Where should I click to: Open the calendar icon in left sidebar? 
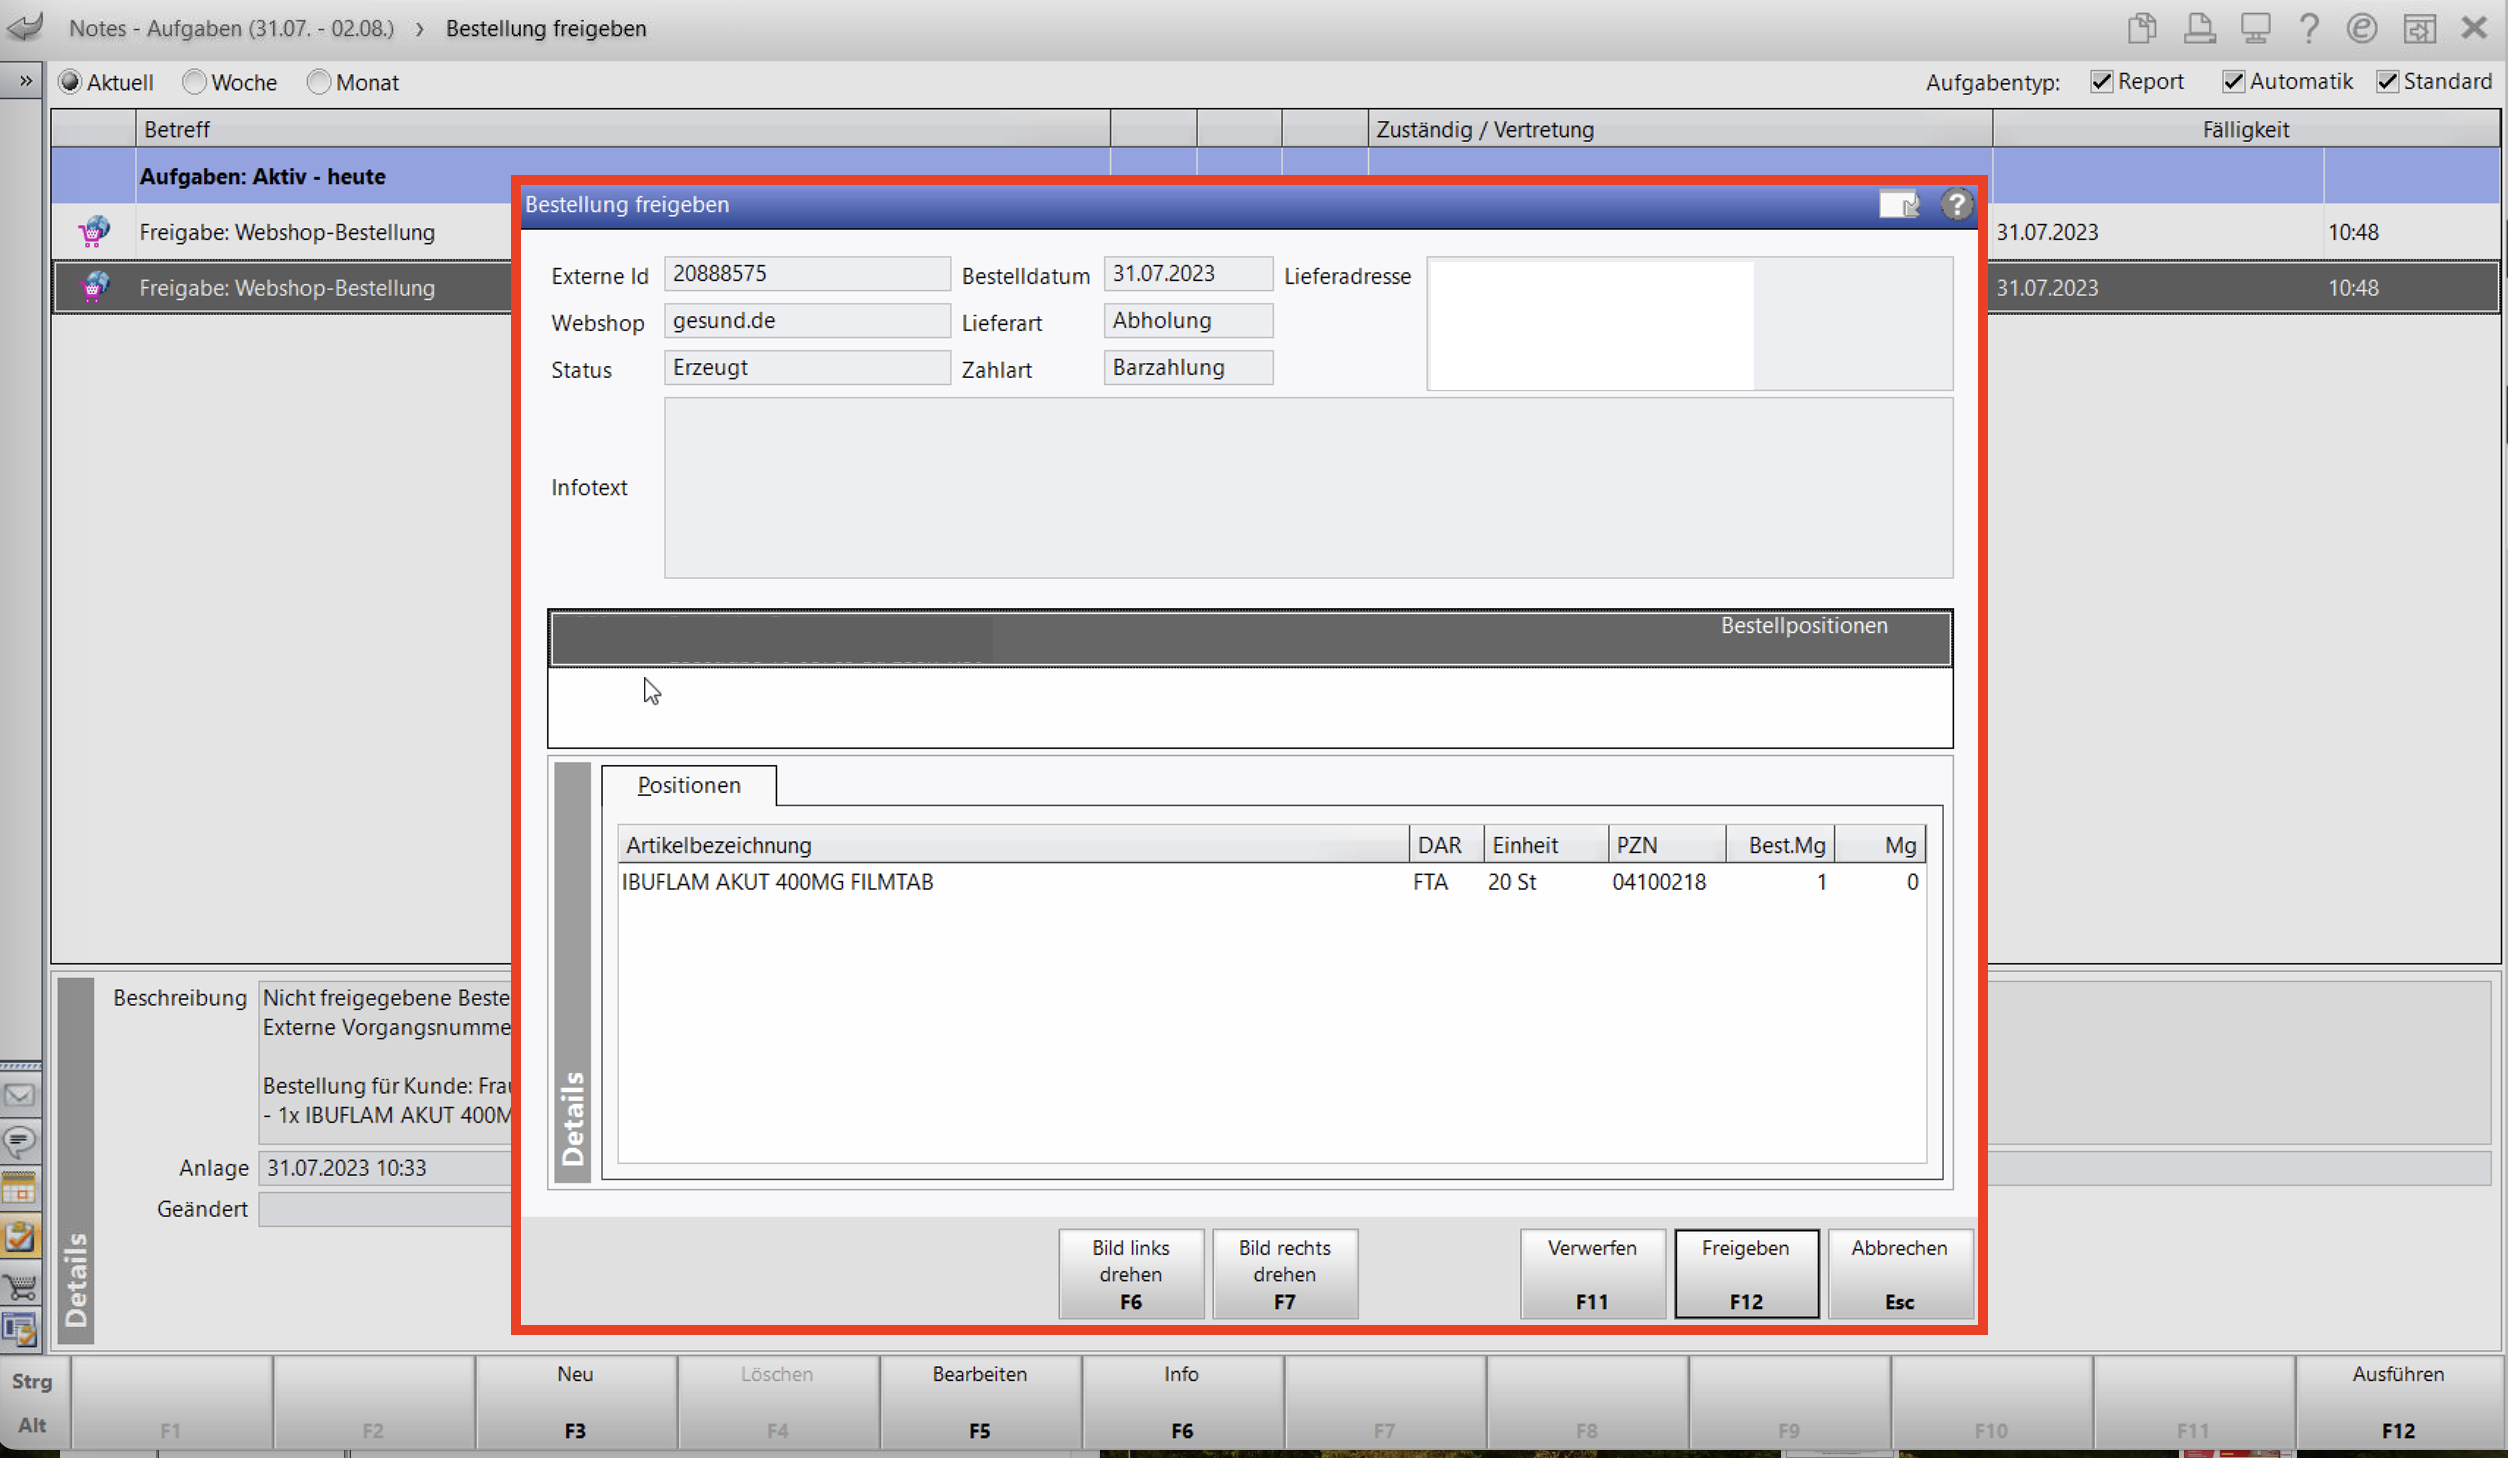(20, 1189)
